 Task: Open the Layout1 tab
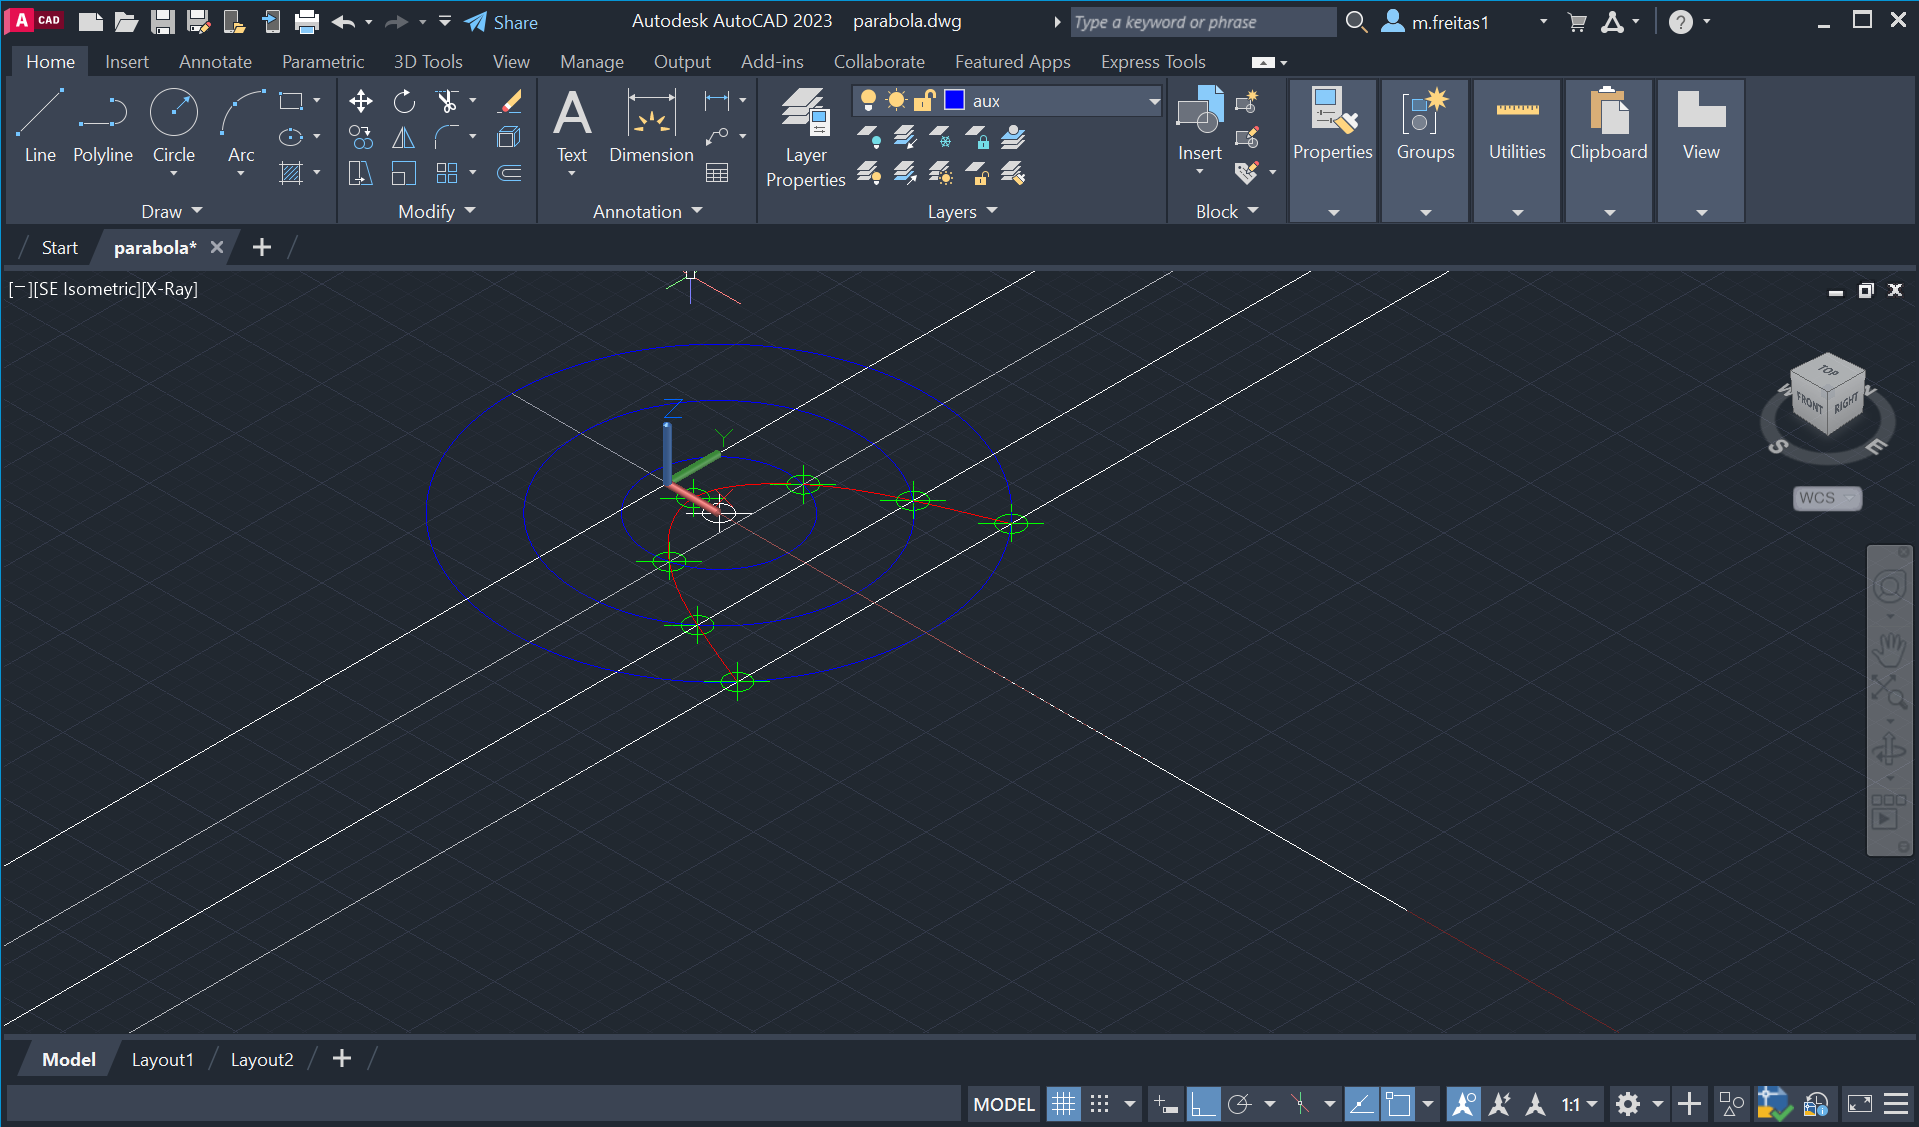[162, 1059]
